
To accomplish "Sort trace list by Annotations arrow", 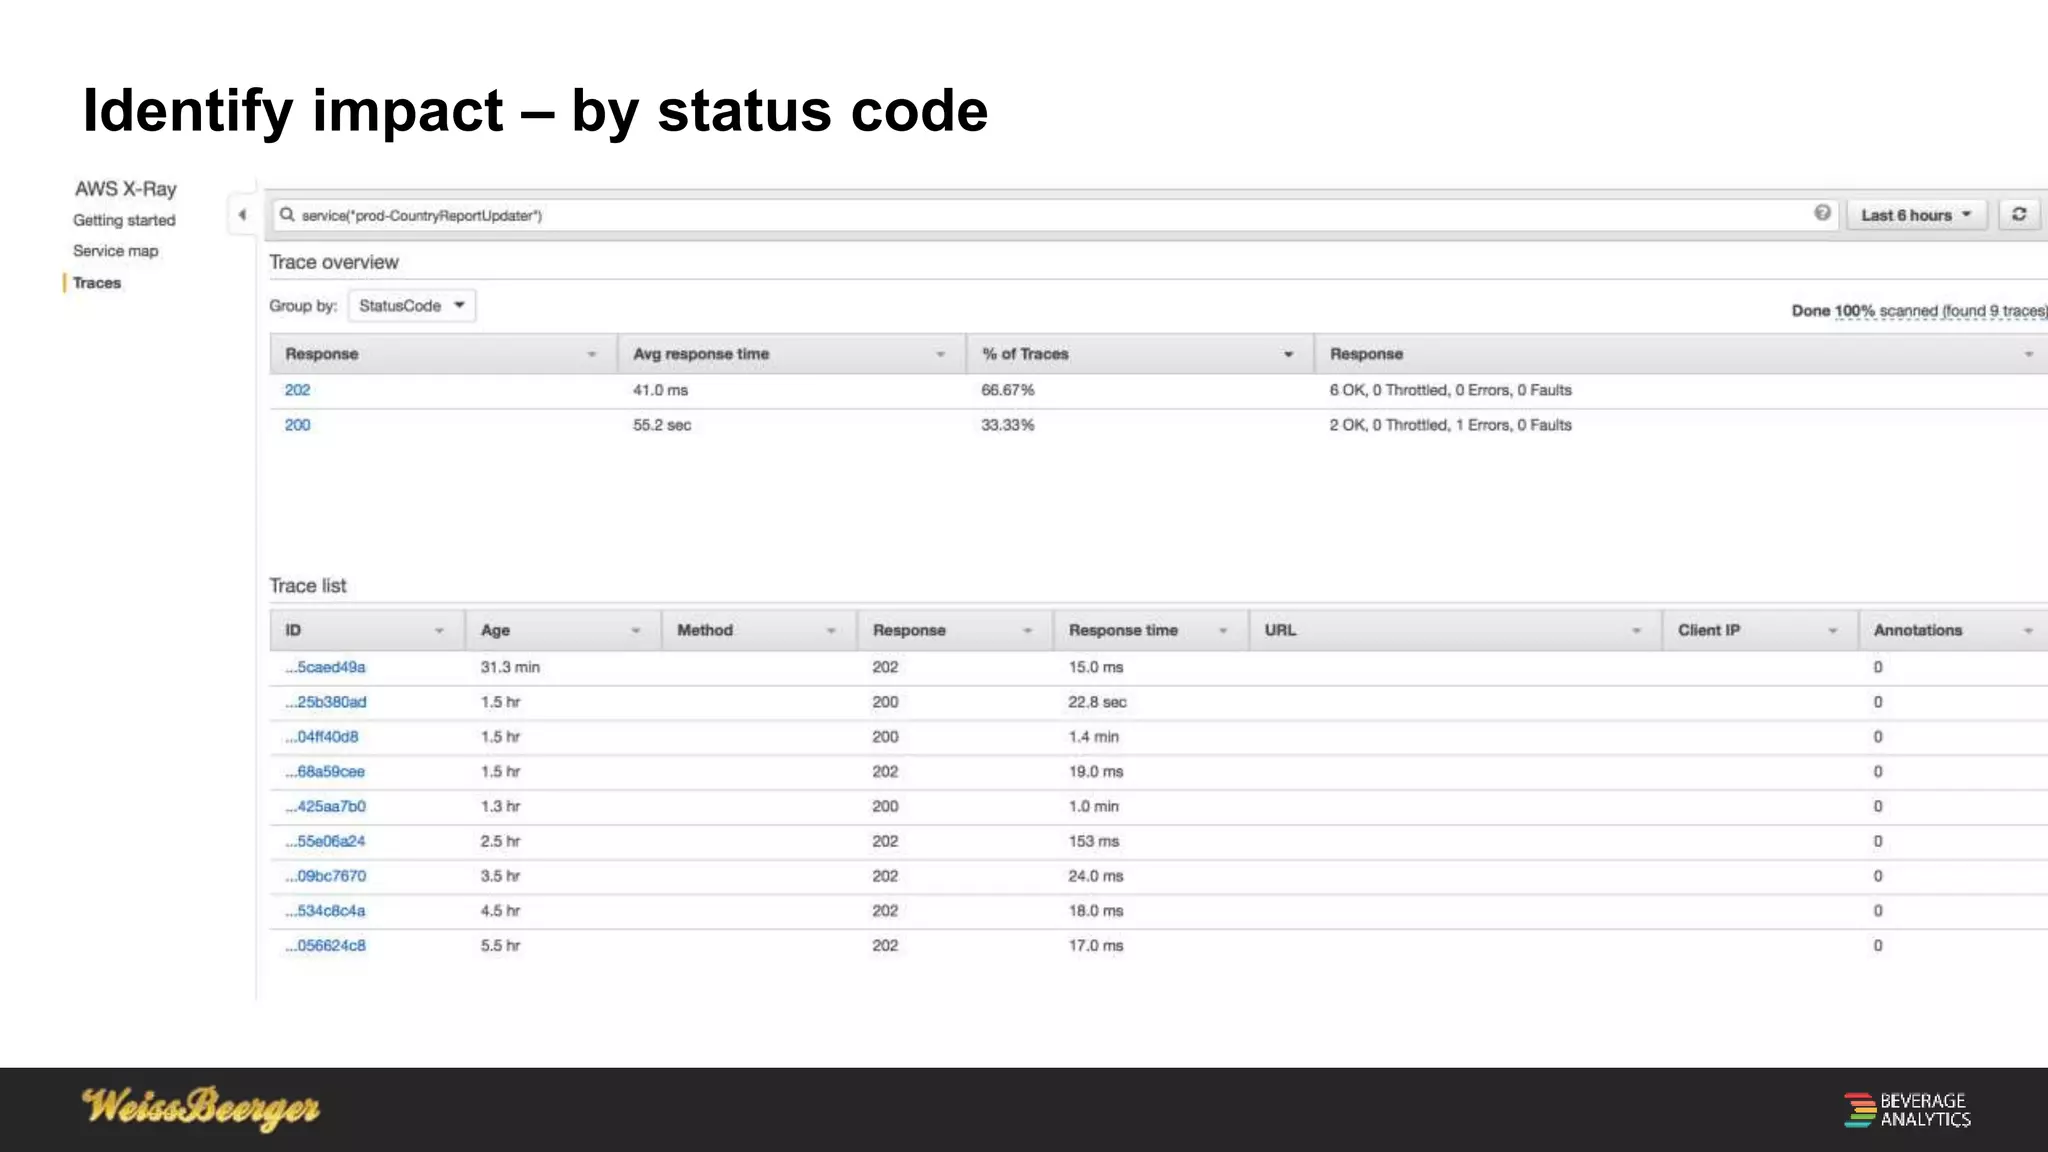I will point(2028,630).
